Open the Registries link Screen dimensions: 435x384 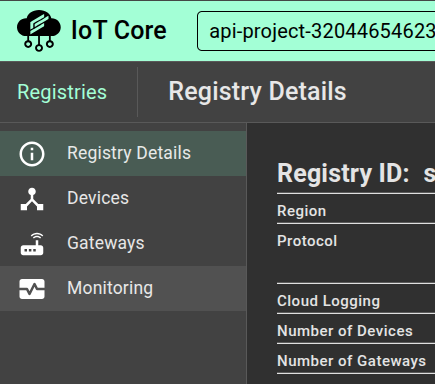pyautogui.click(x=62, y=92)
